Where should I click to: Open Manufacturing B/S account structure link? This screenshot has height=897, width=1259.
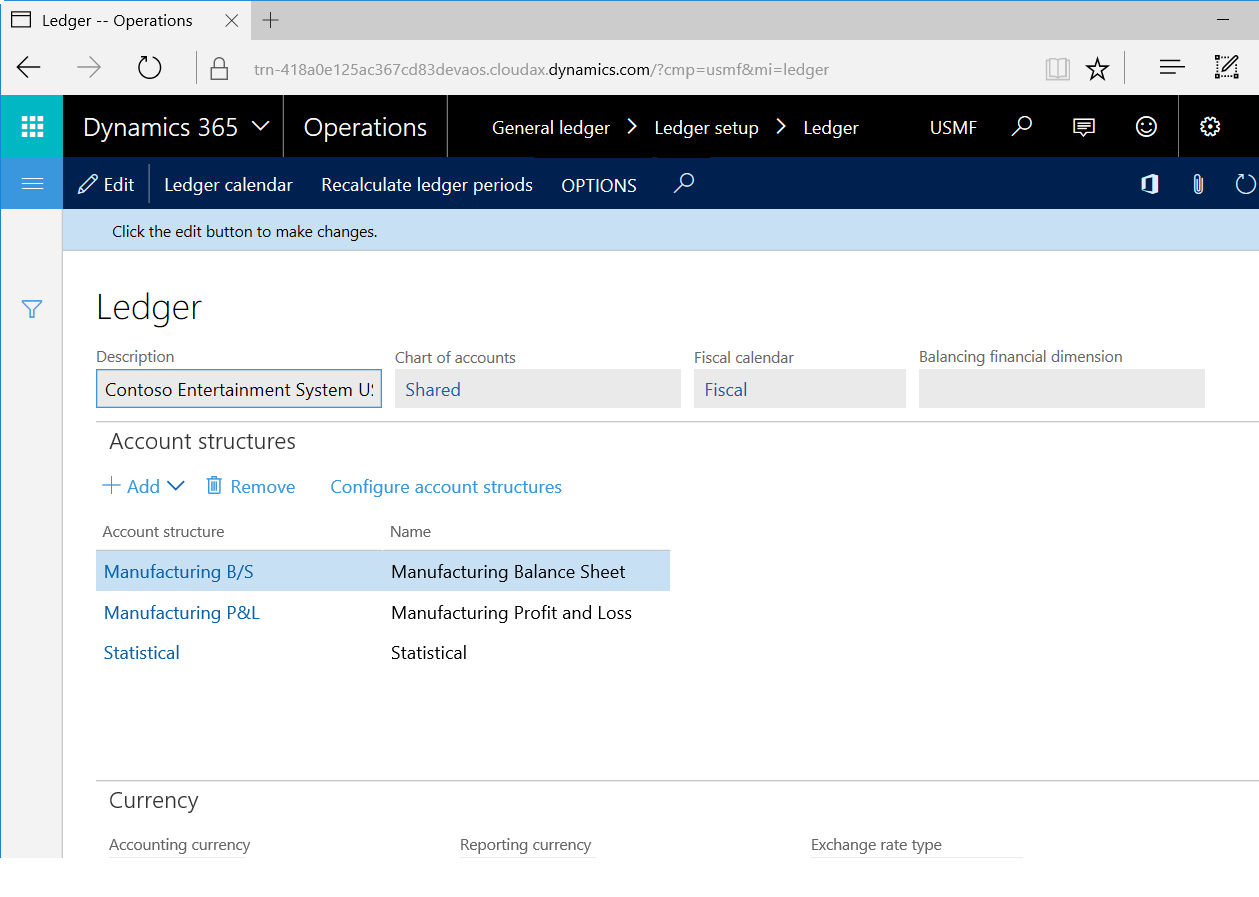click(179, 572)
